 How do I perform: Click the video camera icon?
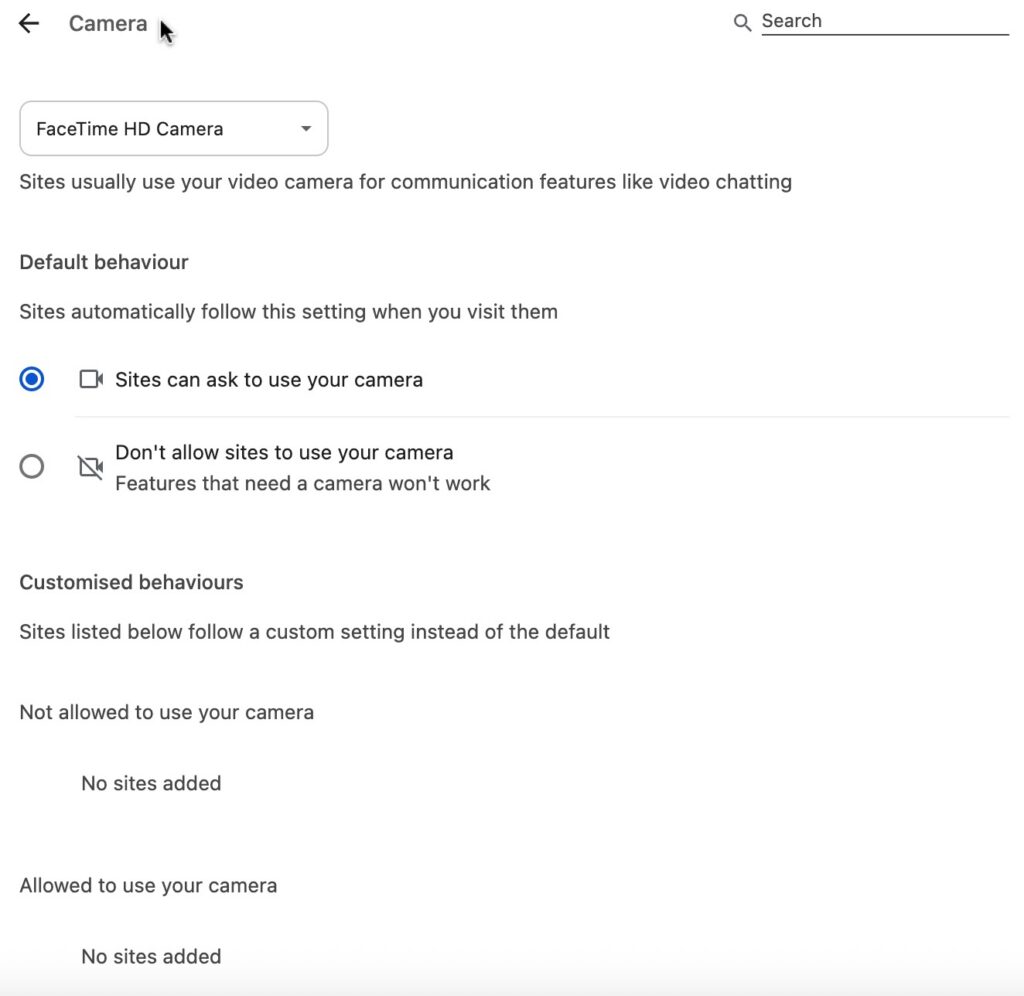(91, 379)
